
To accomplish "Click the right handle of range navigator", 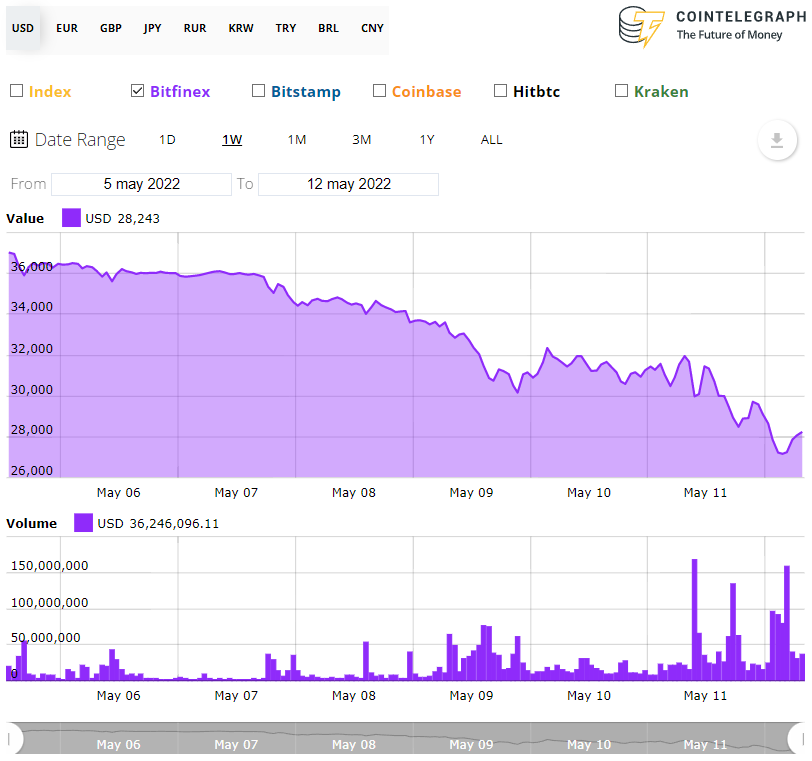I will point(797,739).
